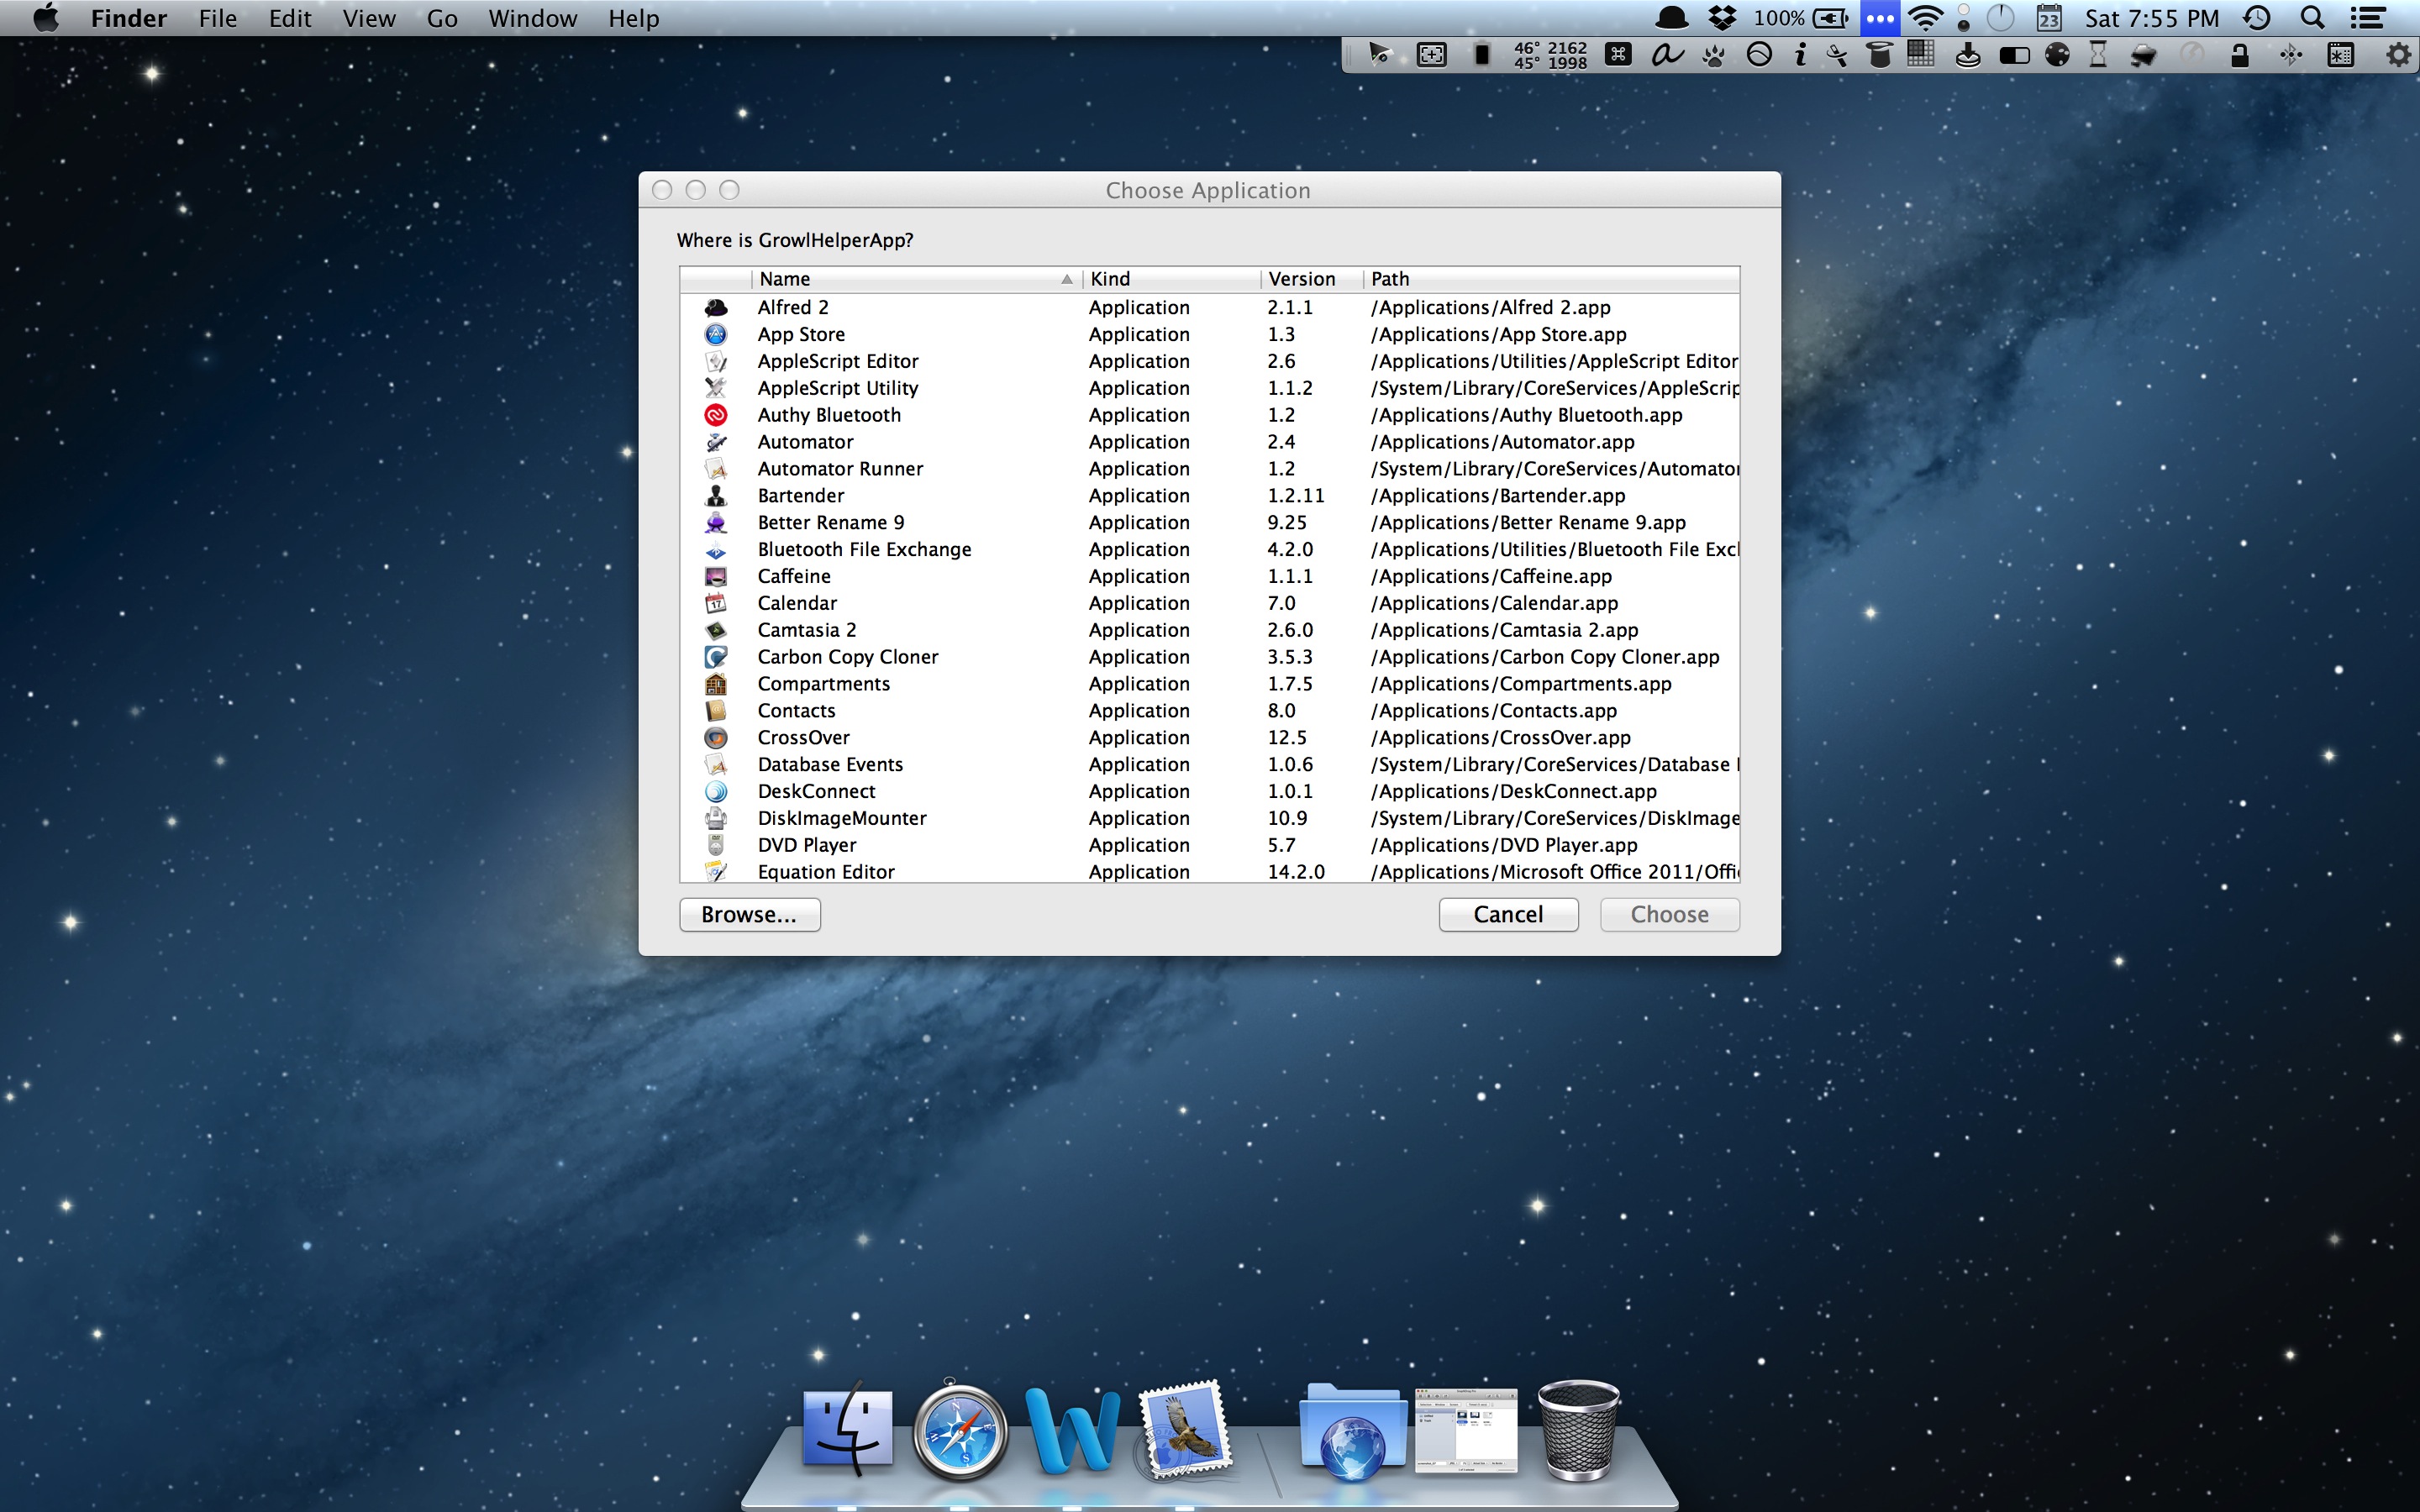The width and height of the screenshot is (2420, 1512).
Task: Open Spotlight search magnifier
Action: tap(2312, 18)
